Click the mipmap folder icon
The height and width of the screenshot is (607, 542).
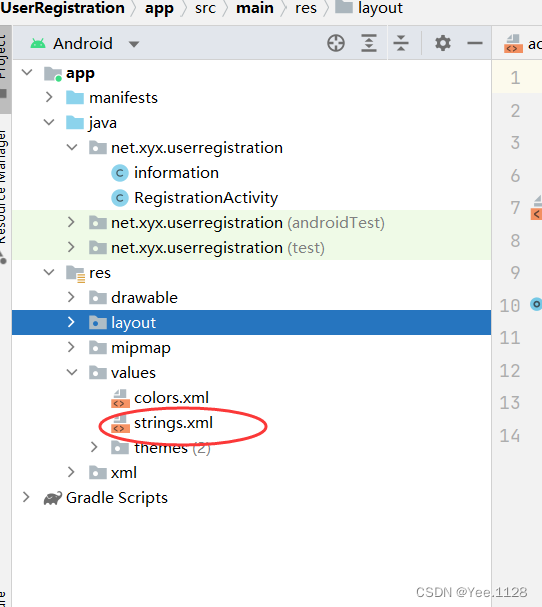point(98,347)
